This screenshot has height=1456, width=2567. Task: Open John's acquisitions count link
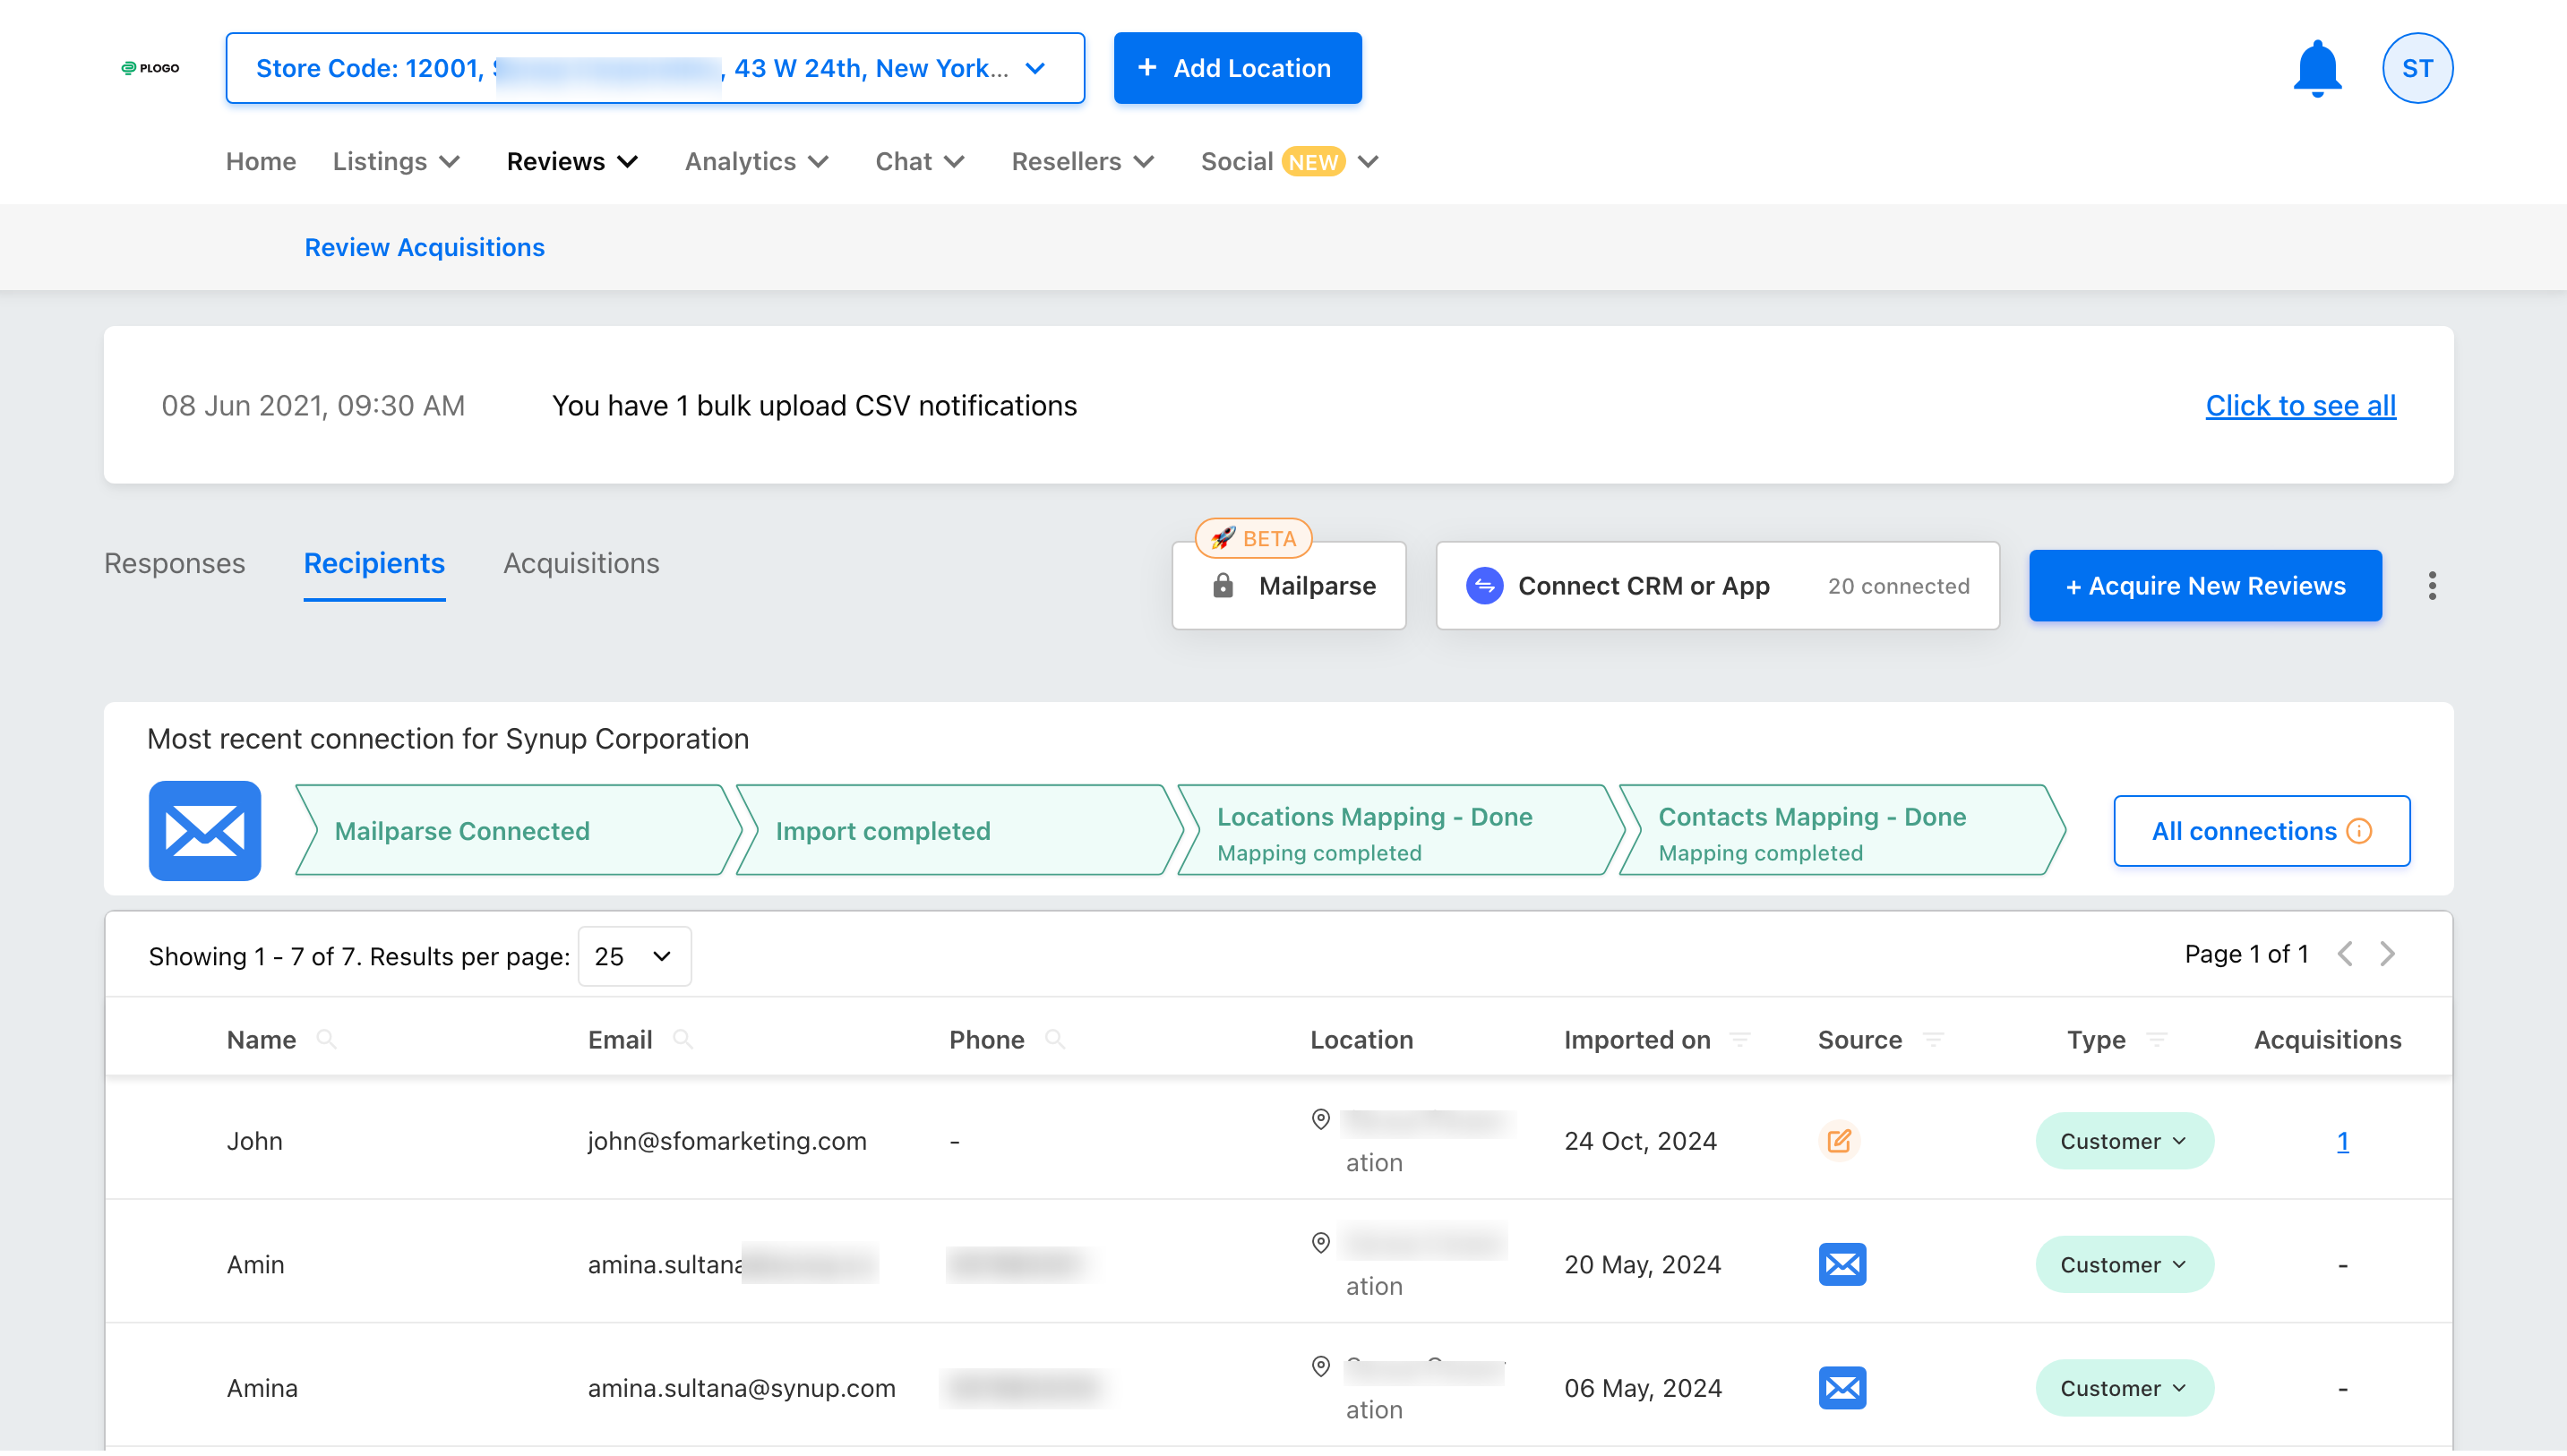tap(2341, 1141)
